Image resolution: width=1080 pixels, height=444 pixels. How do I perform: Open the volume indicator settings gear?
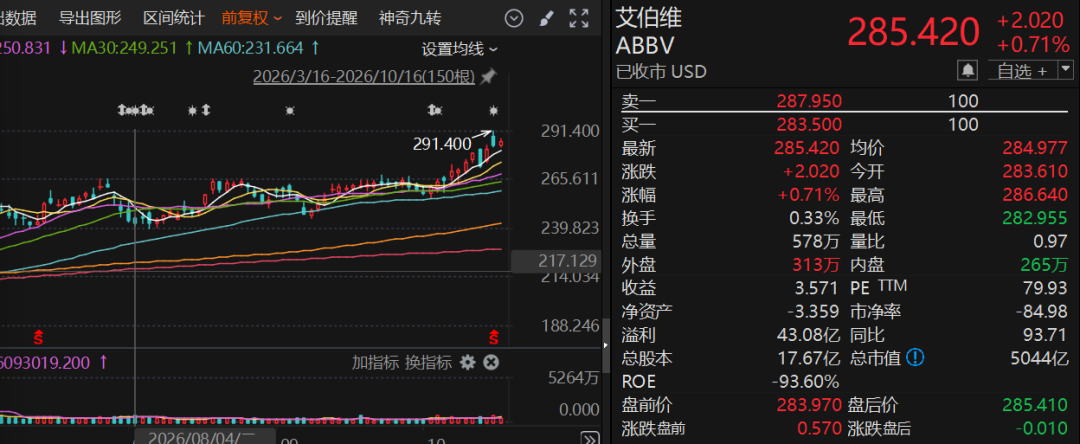tap(468, 362)
